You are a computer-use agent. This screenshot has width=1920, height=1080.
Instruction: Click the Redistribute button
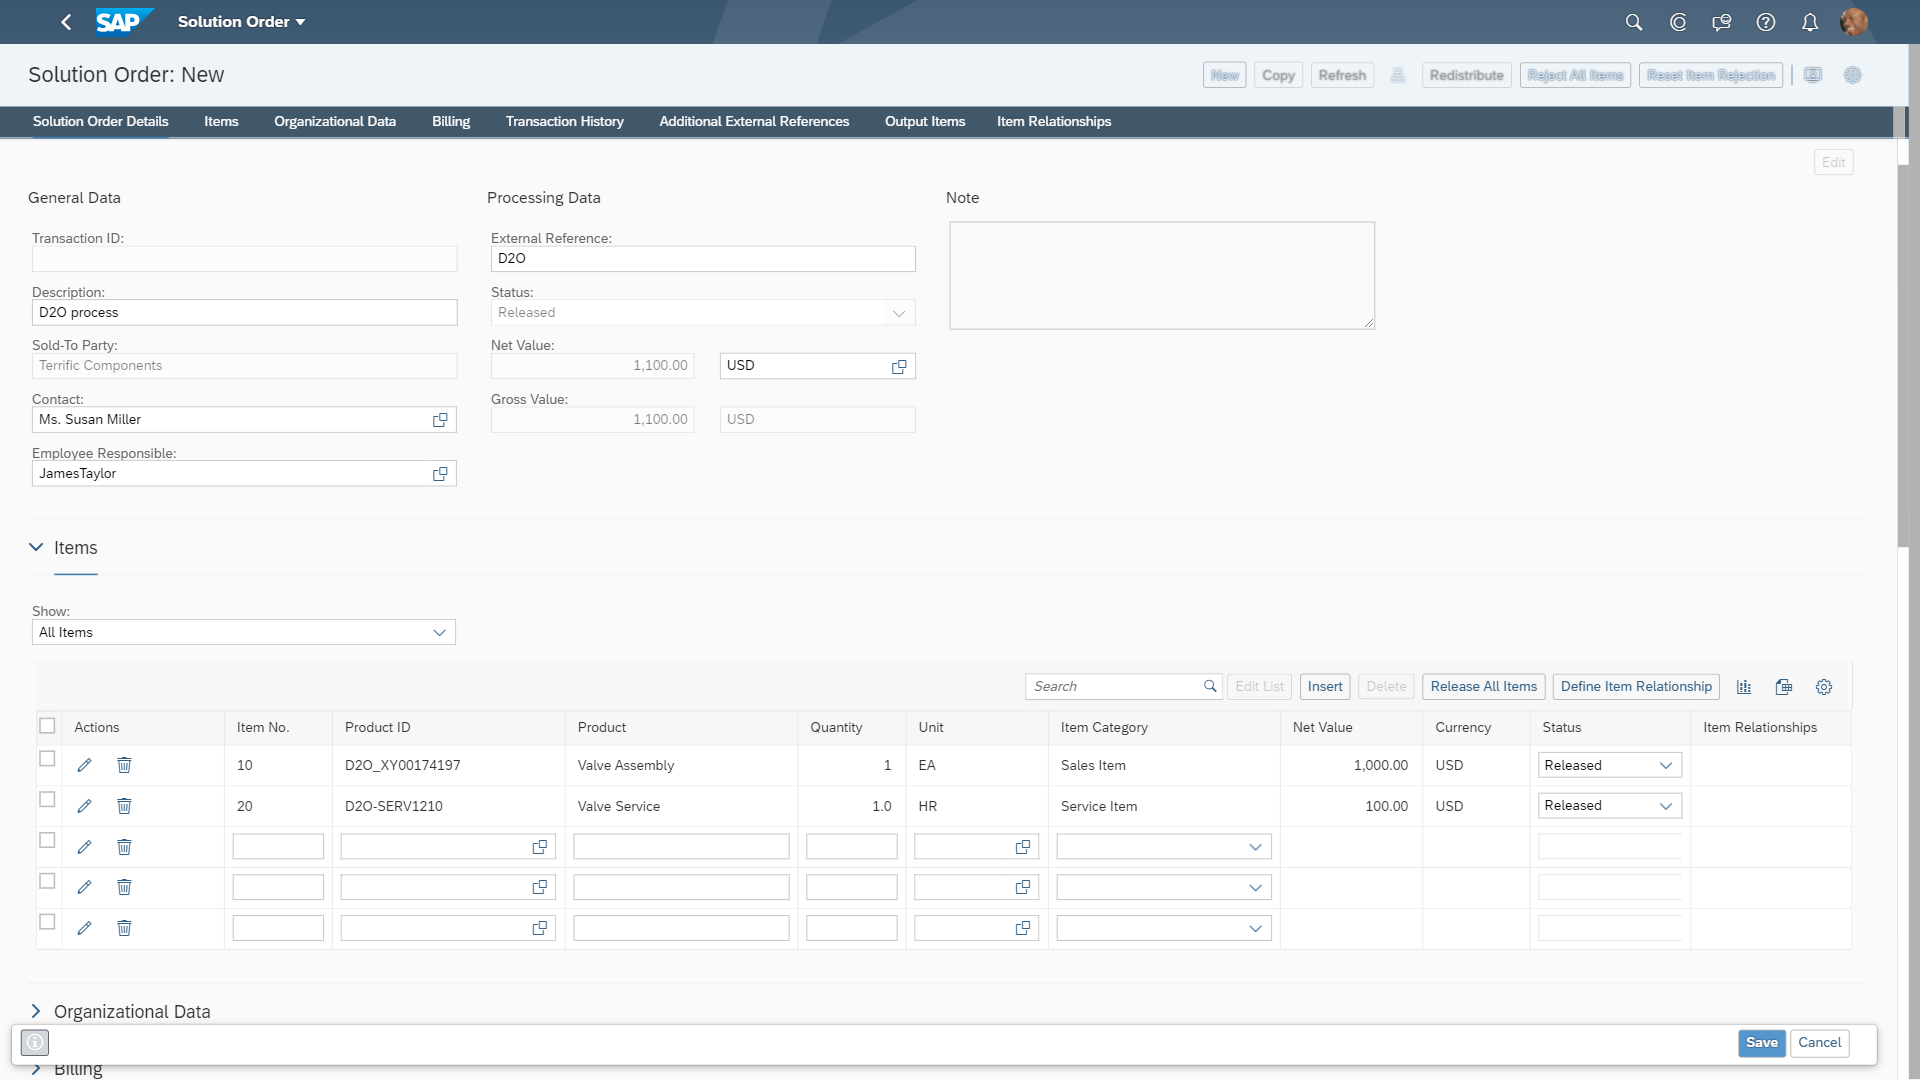(1466, 75)
